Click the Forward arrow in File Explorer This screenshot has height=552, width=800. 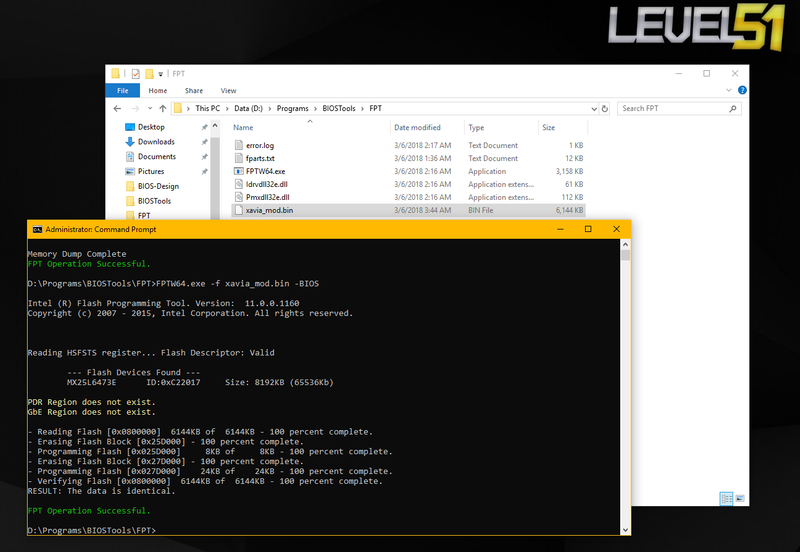(x=135, y=108)
